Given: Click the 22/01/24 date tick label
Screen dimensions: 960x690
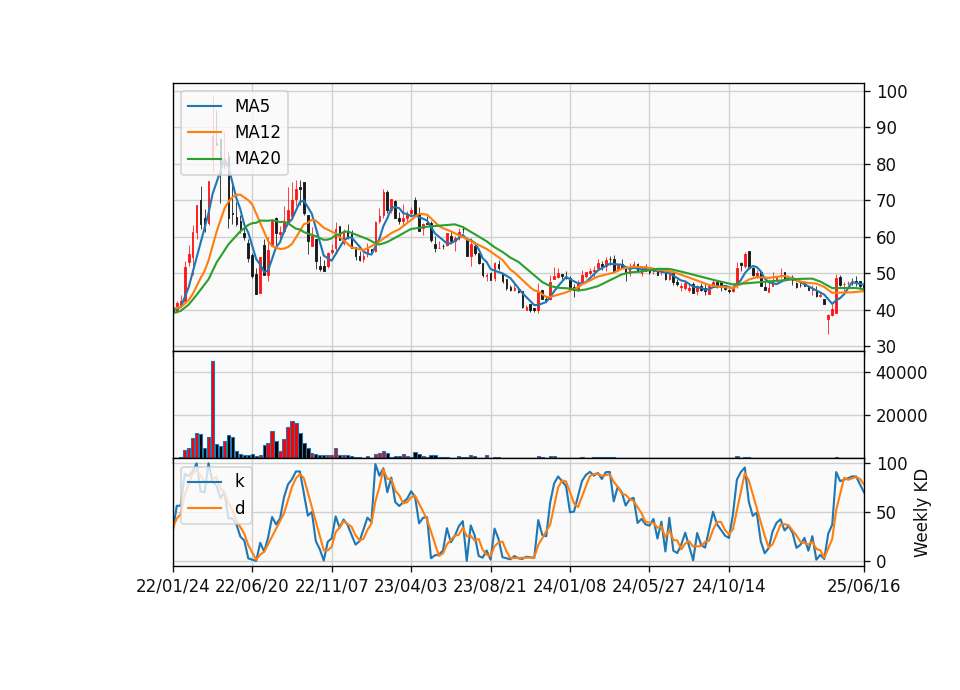Looking at the screenshot, I should tap(173, 586).
